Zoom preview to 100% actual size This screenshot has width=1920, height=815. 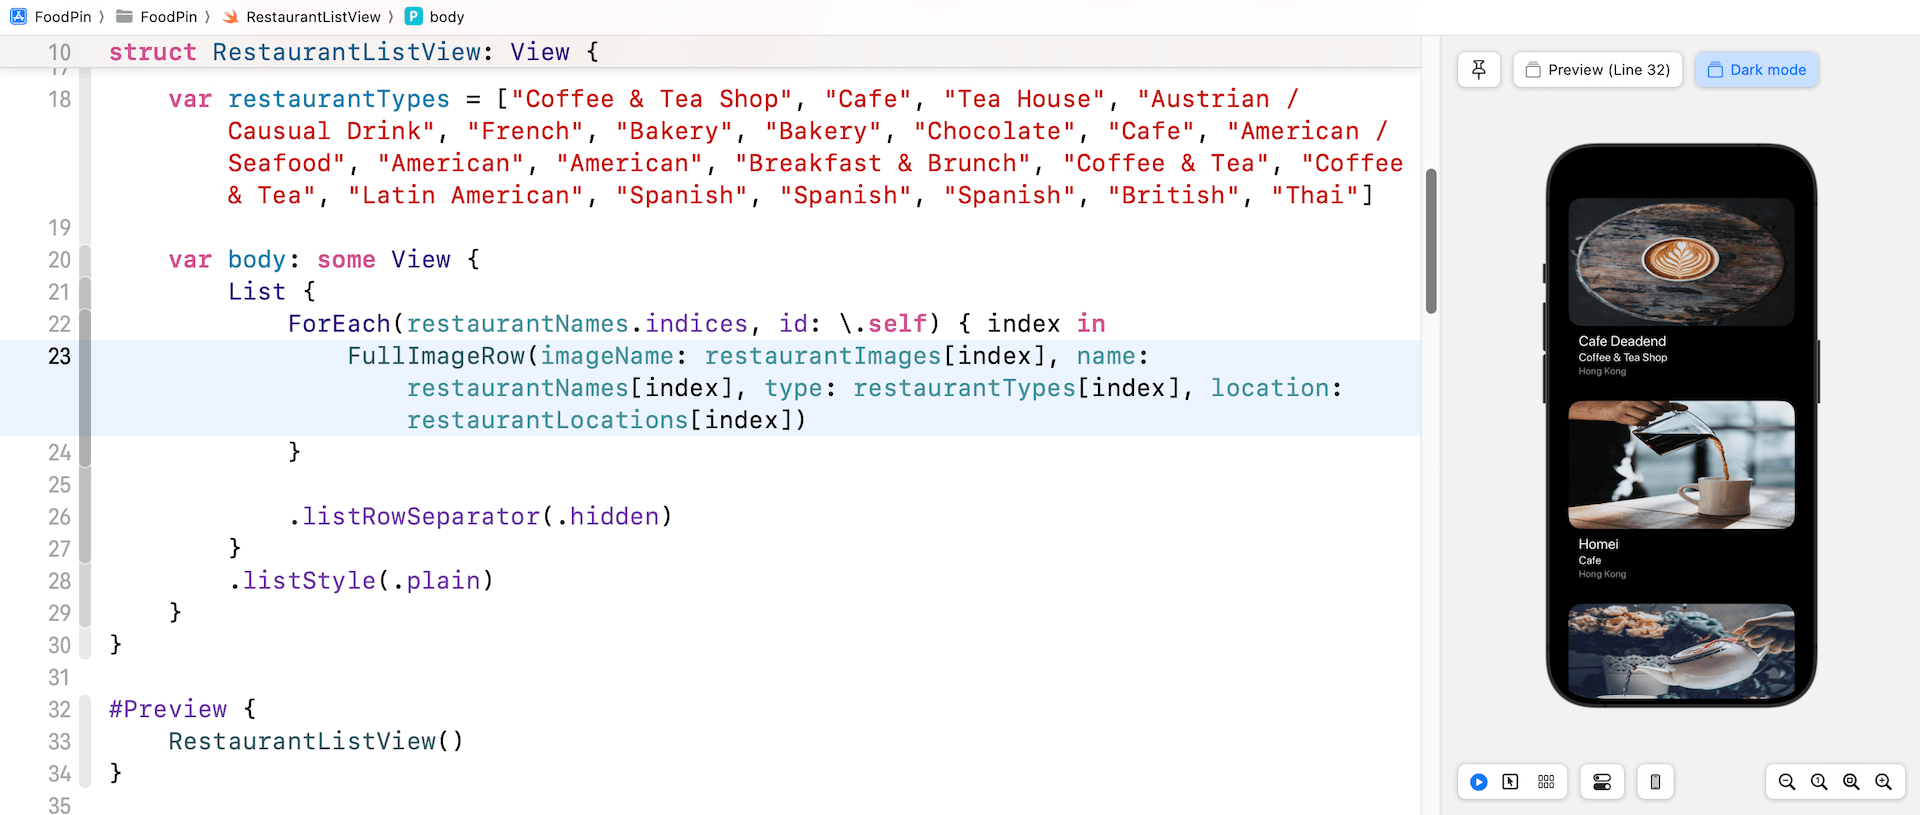[1819, 782]
